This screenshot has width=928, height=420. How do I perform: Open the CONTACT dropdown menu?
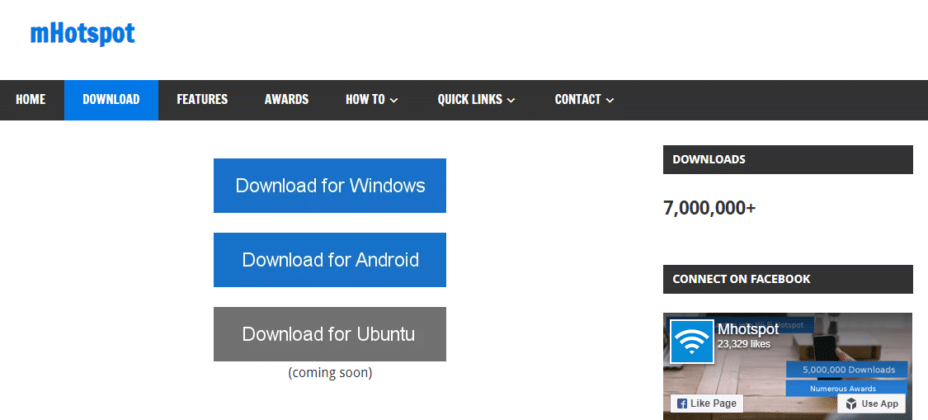pos(584,100)
